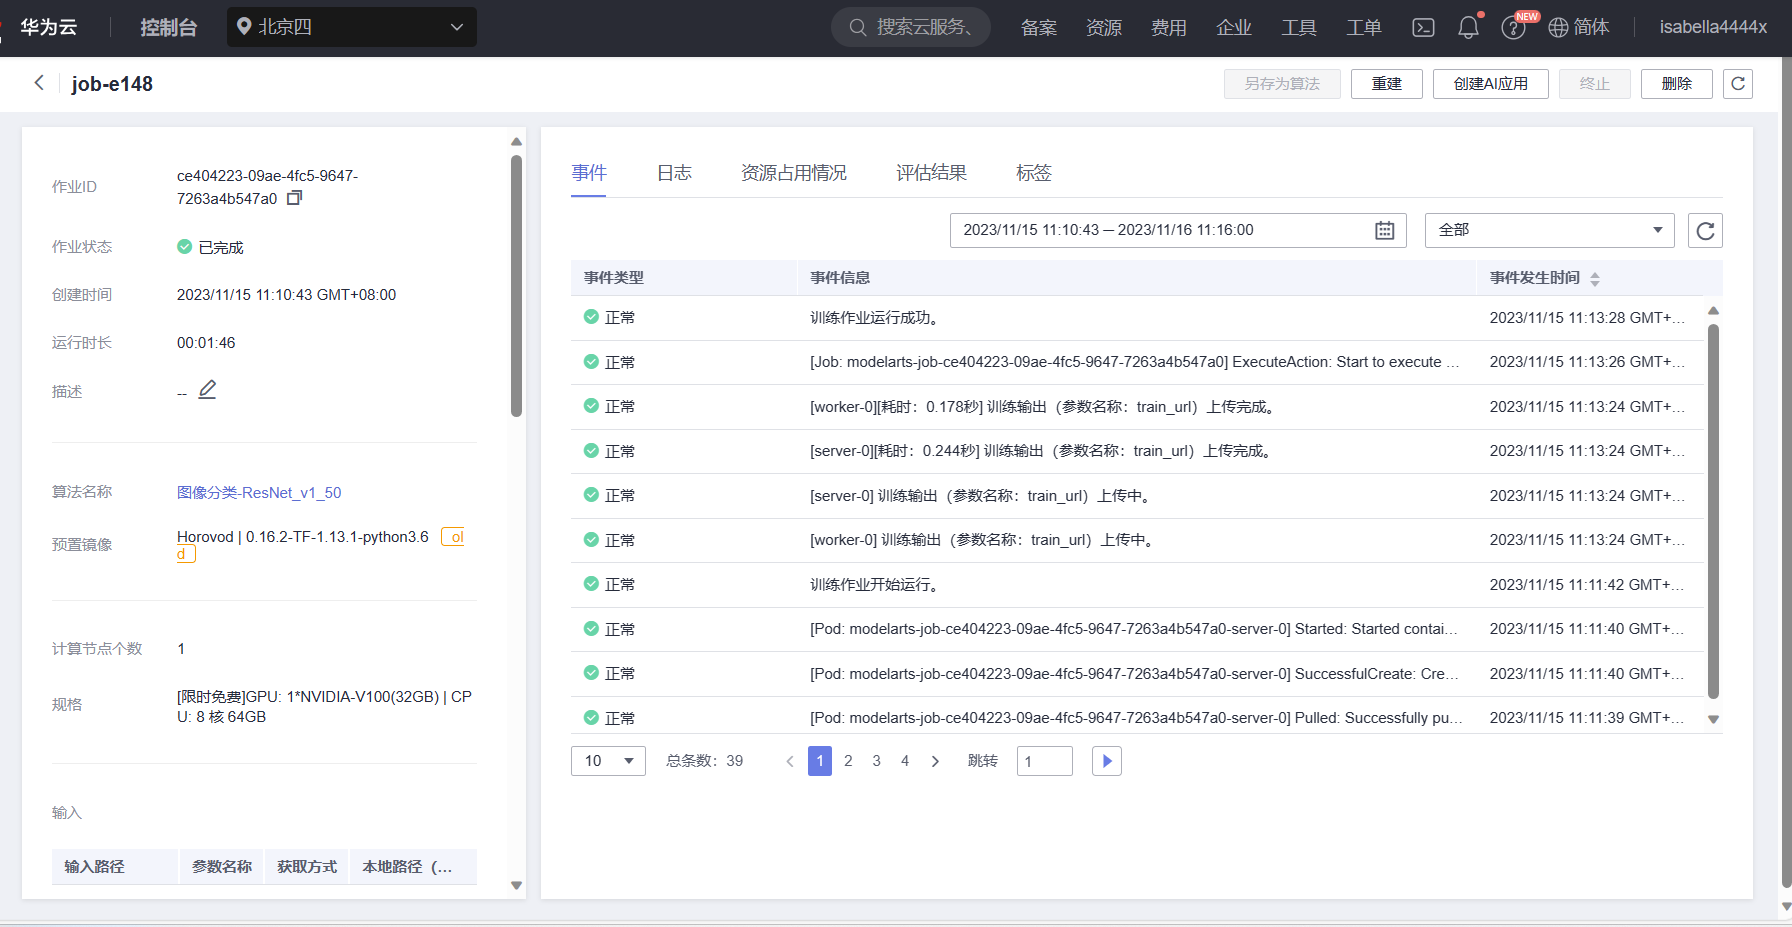Click the 搜索云服务 search box

(x=911, y=27)
